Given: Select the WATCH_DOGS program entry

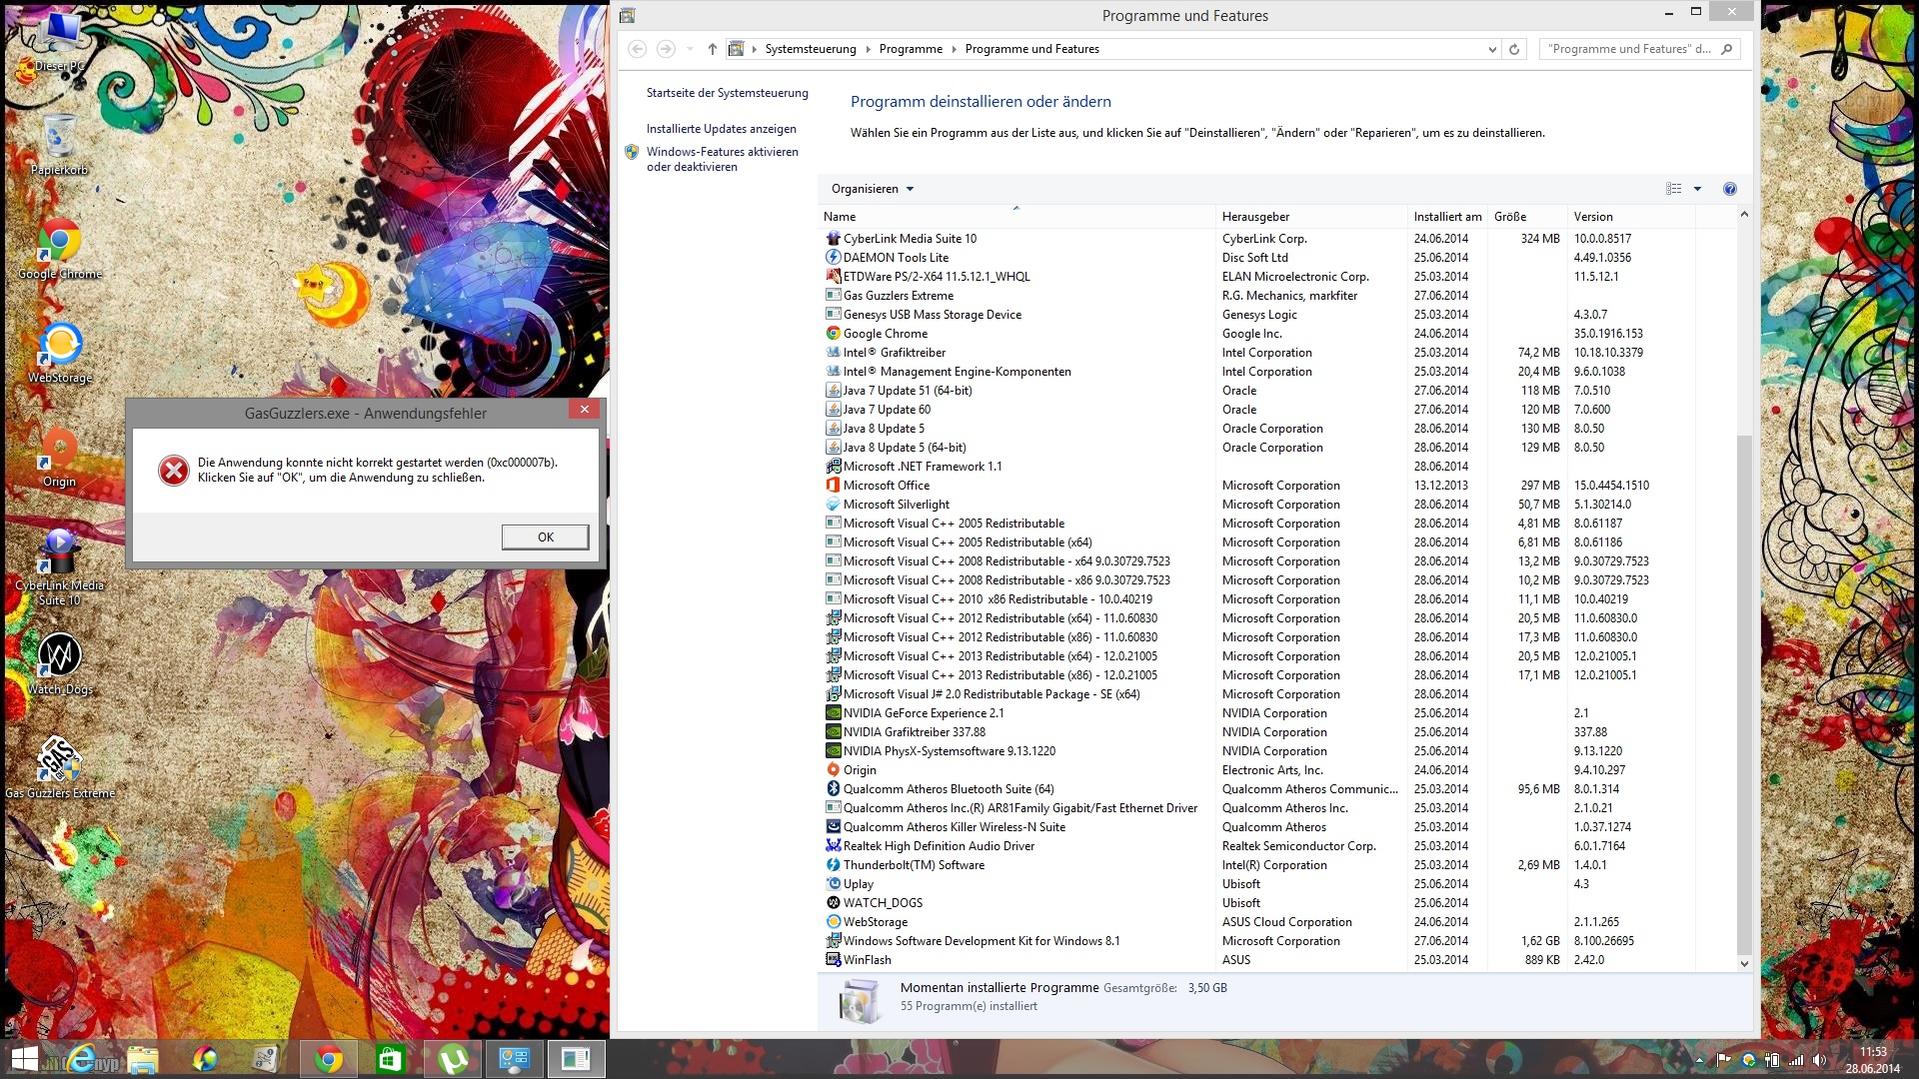Looking at the screenshot, I should click(1258, 904).
